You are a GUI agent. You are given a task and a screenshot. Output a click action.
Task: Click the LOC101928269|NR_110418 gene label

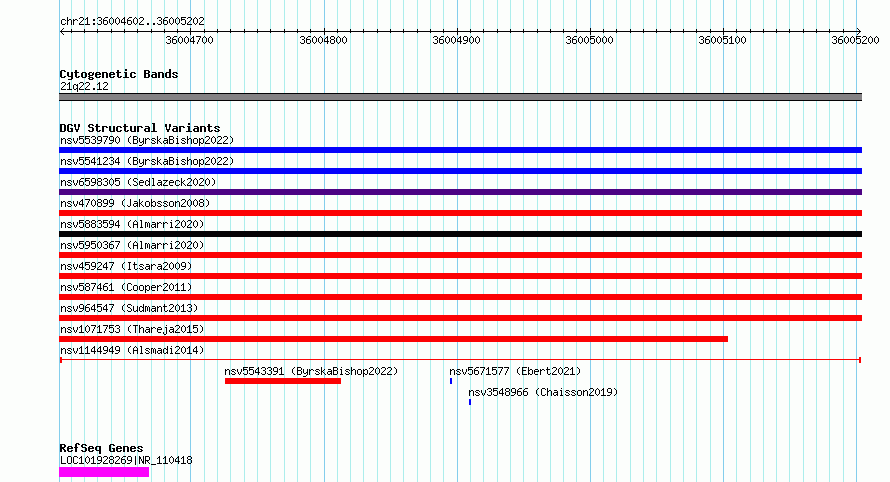pyautogui.click(x=126, y=460)
